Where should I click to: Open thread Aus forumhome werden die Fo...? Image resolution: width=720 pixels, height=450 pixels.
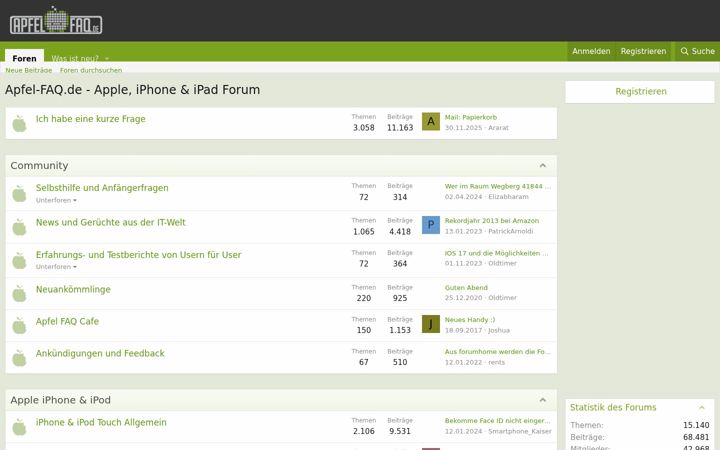498,352
